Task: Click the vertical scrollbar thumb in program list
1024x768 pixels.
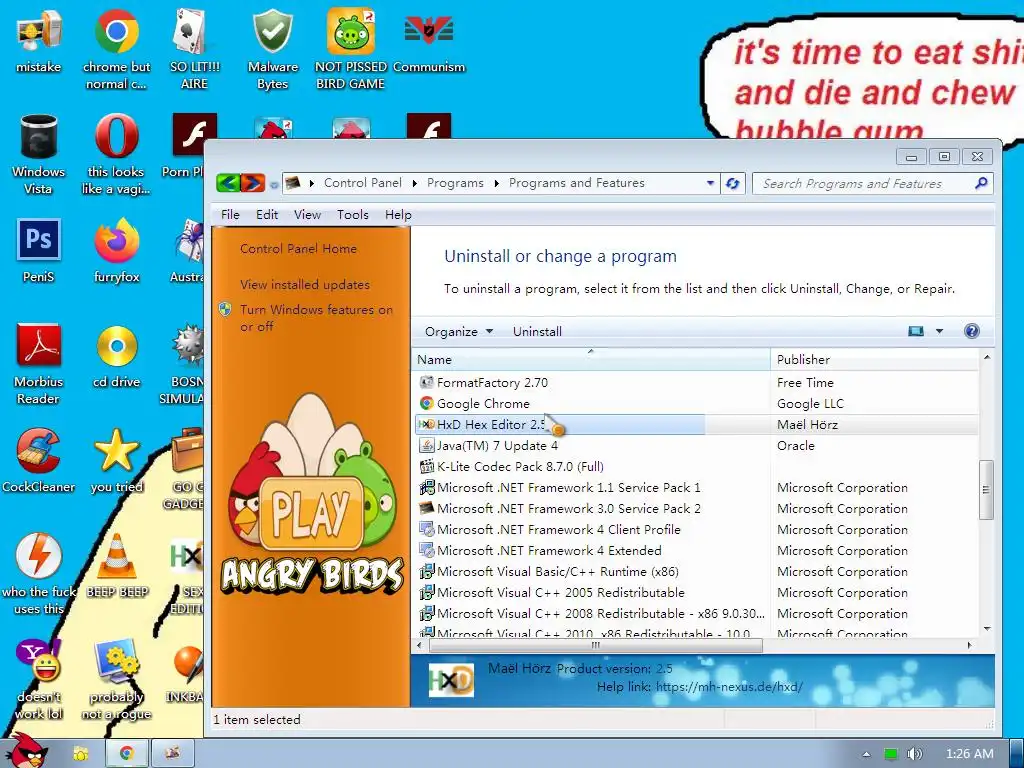Action: pos(986,490)
